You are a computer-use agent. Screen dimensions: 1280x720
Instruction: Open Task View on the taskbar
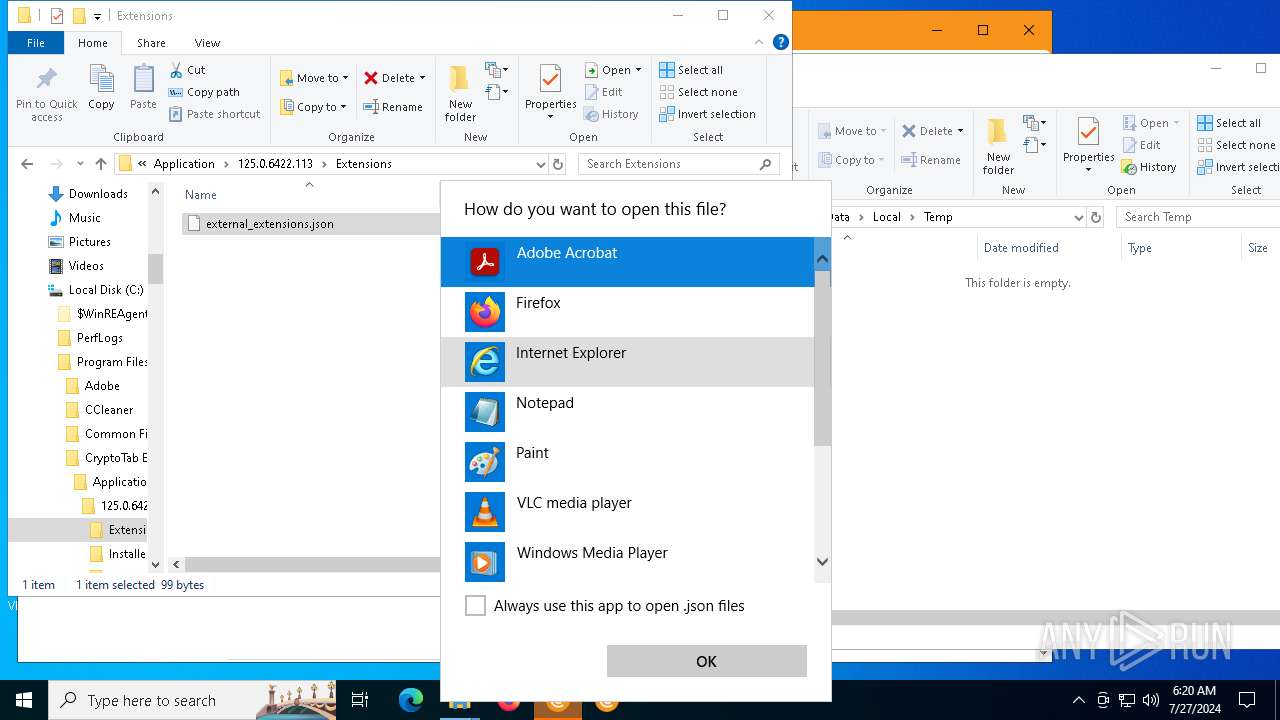click(x=360, y=700)
